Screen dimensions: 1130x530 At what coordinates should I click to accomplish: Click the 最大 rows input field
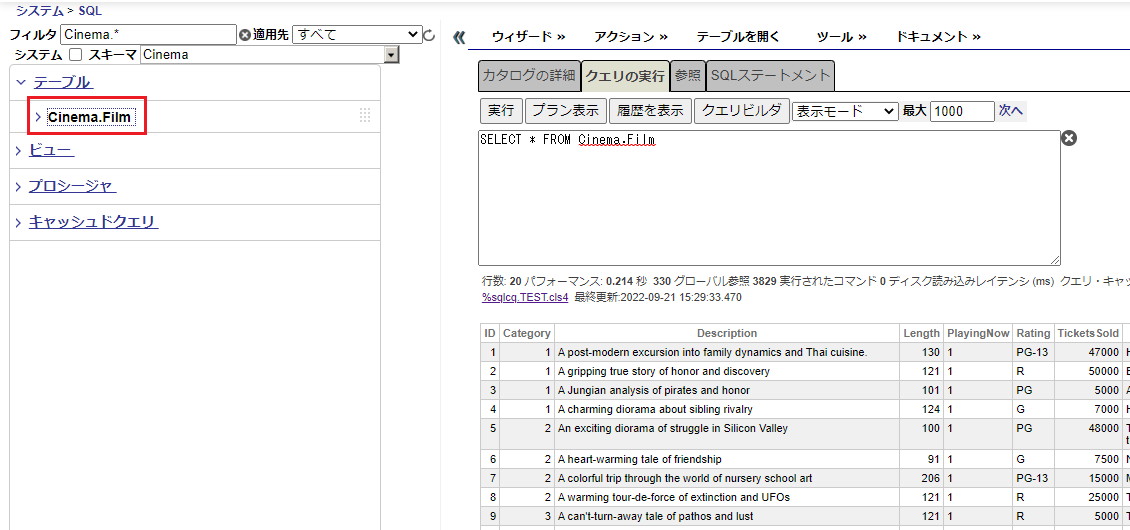click(x=961, y=111)
